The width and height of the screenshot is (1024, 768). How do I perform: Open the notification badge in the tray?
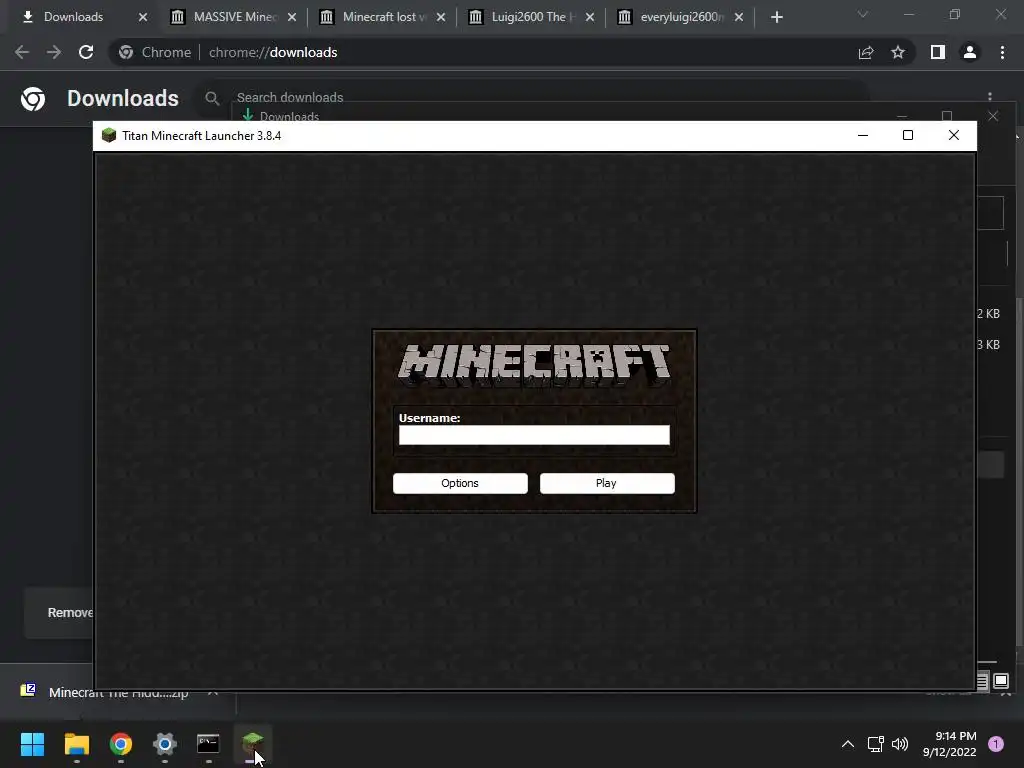(996, 744)
